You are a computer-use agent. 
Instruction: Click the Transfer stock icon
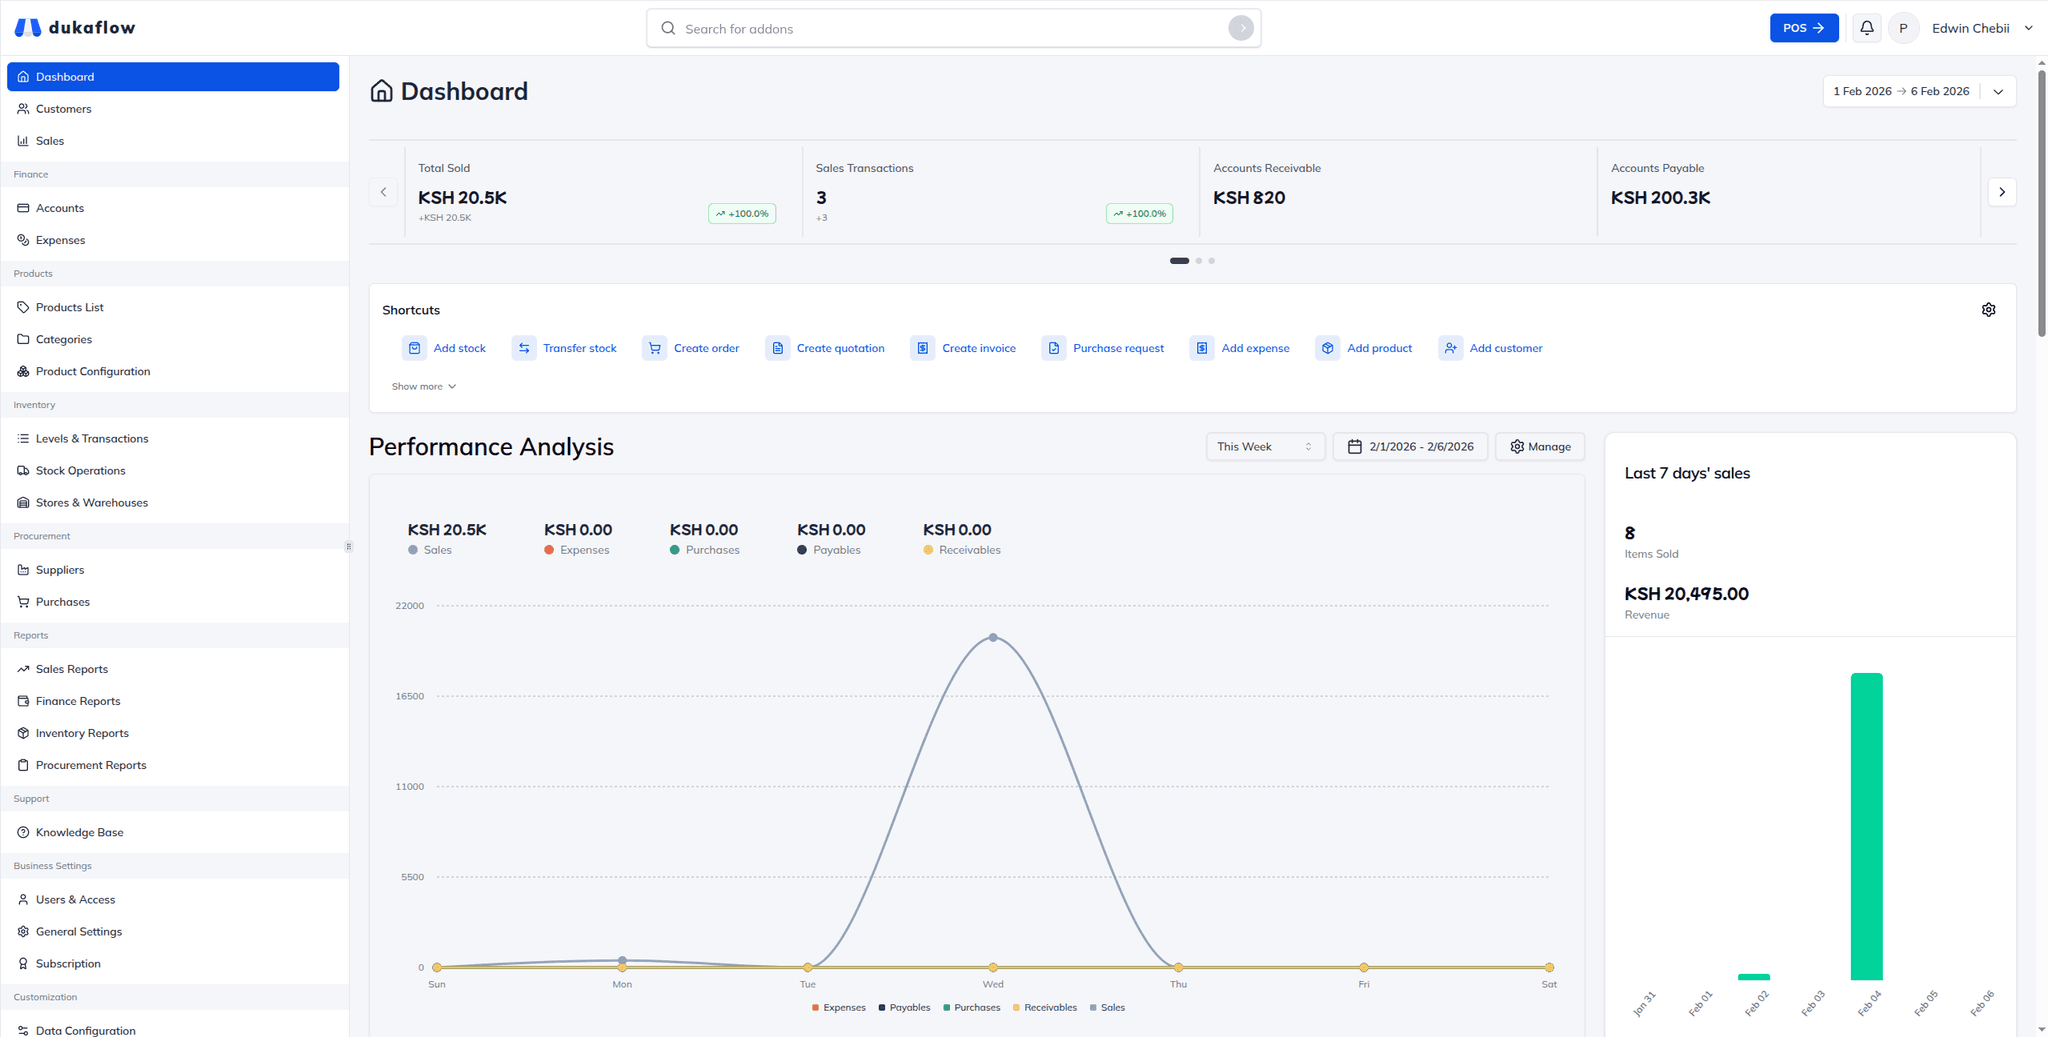[x=524, y=347]
